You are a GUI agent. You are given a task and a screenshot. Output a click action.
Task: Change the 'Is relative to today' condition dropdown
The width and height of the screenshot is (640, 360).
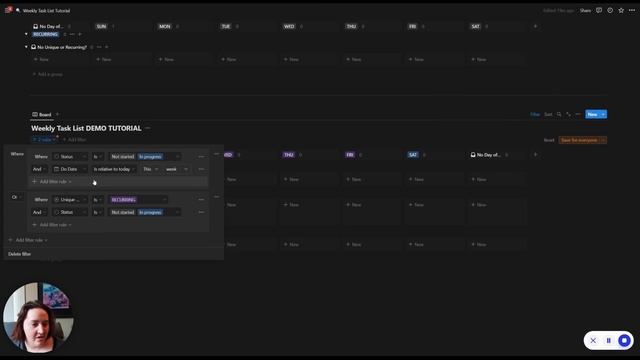click(x=114, y=169)
